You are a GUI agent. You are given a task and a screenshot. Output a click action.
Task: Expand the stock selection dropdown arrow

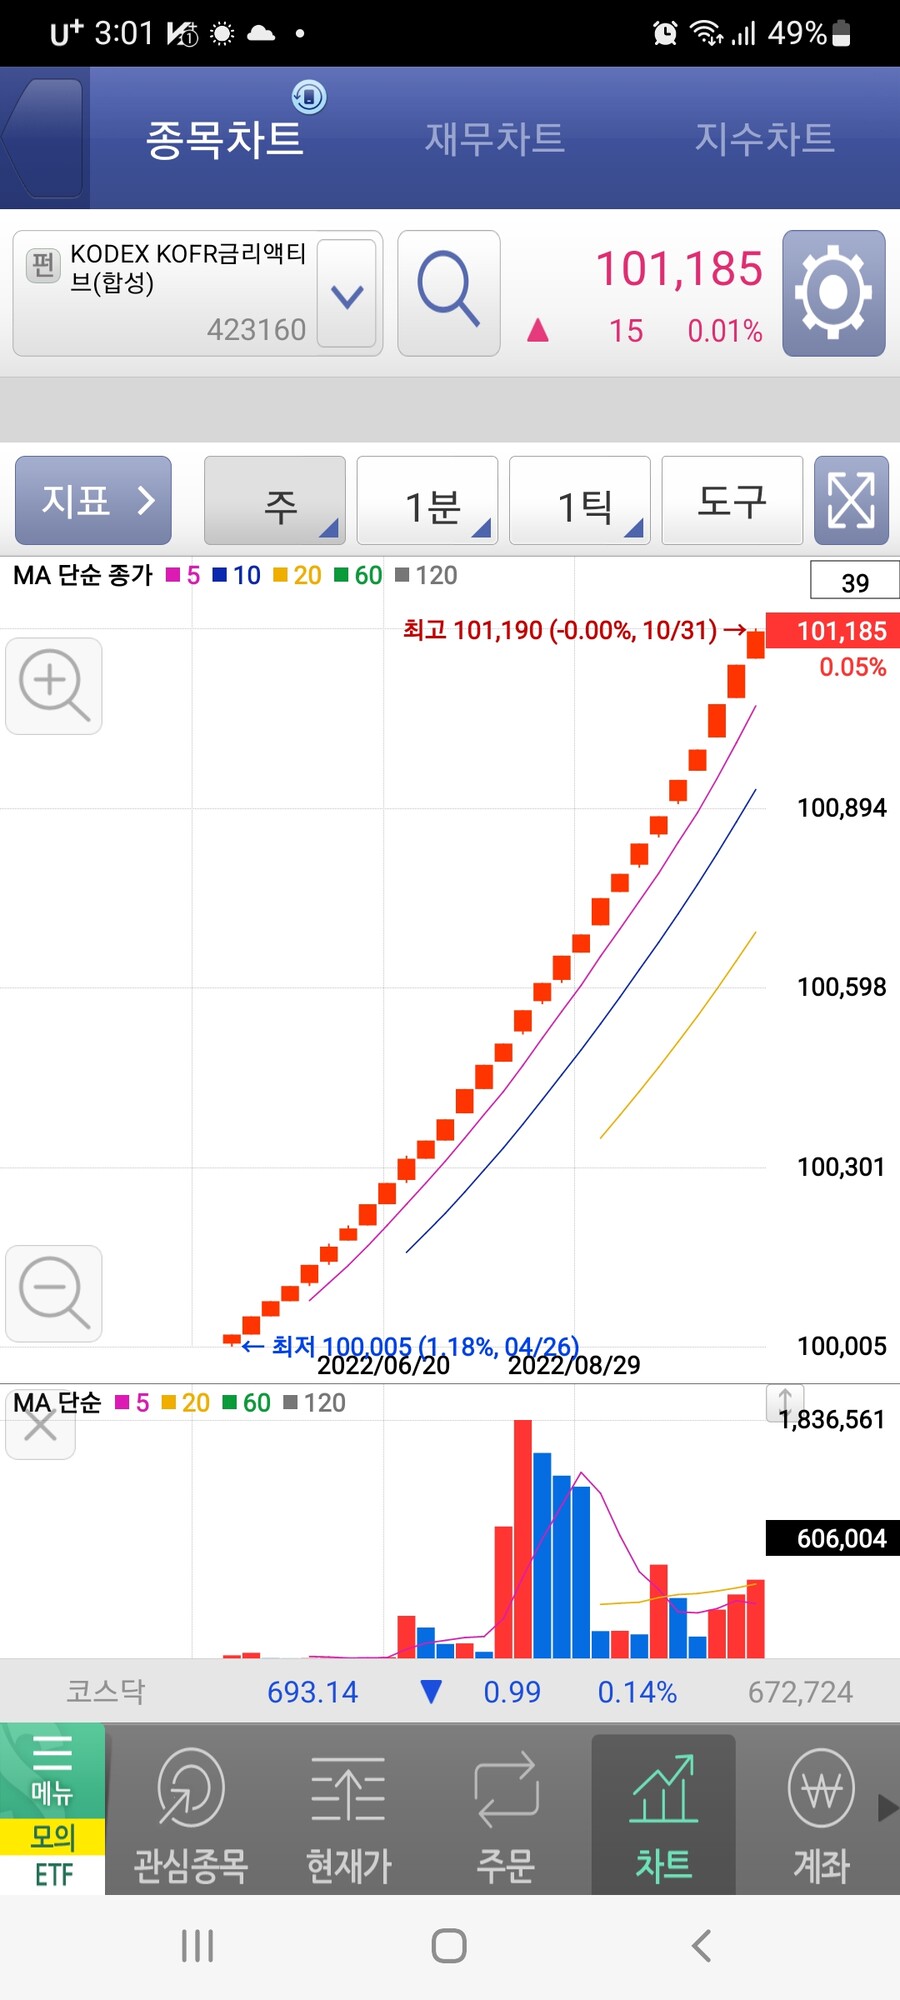click(x=347, y=295)
